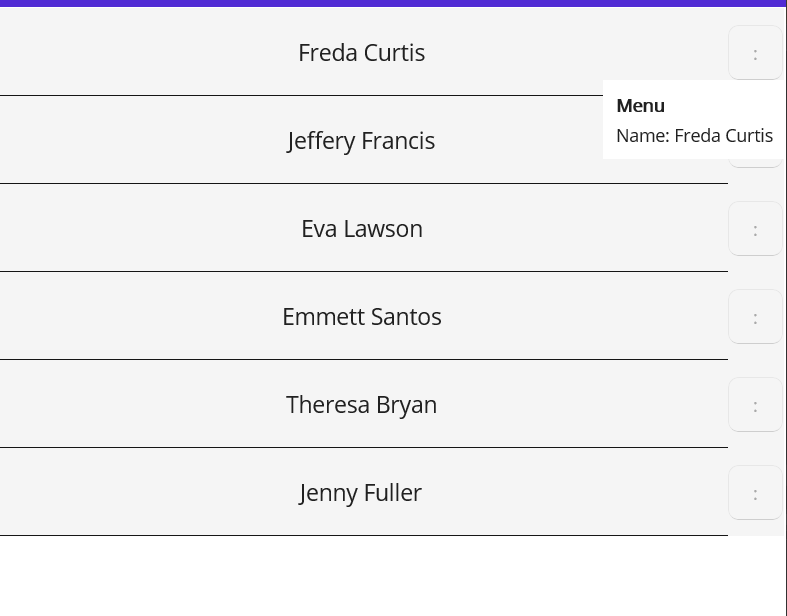Image resolution: width=787 pixels, height=616 pixels.
Task: Click Emmett Santos's three-dot menu button
Action: [x=755, y=317]
